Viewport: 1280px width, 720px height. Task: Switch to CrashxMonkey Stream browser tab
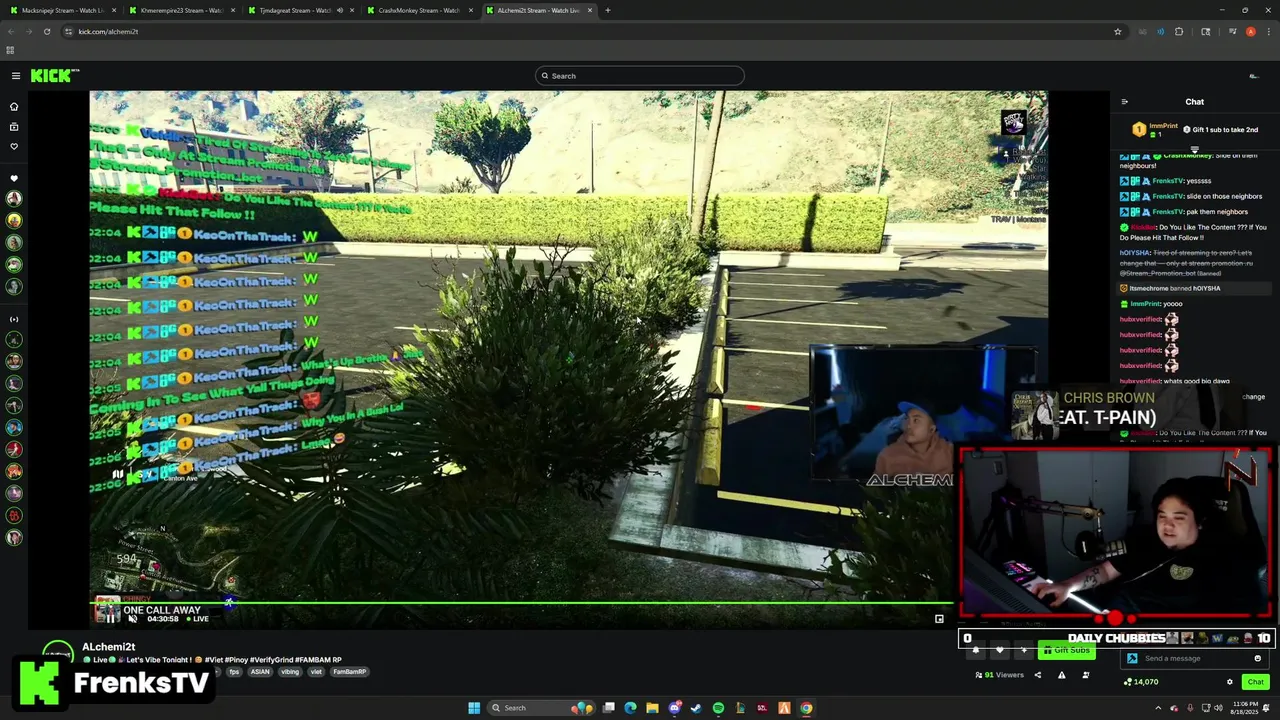coord(420,10)
